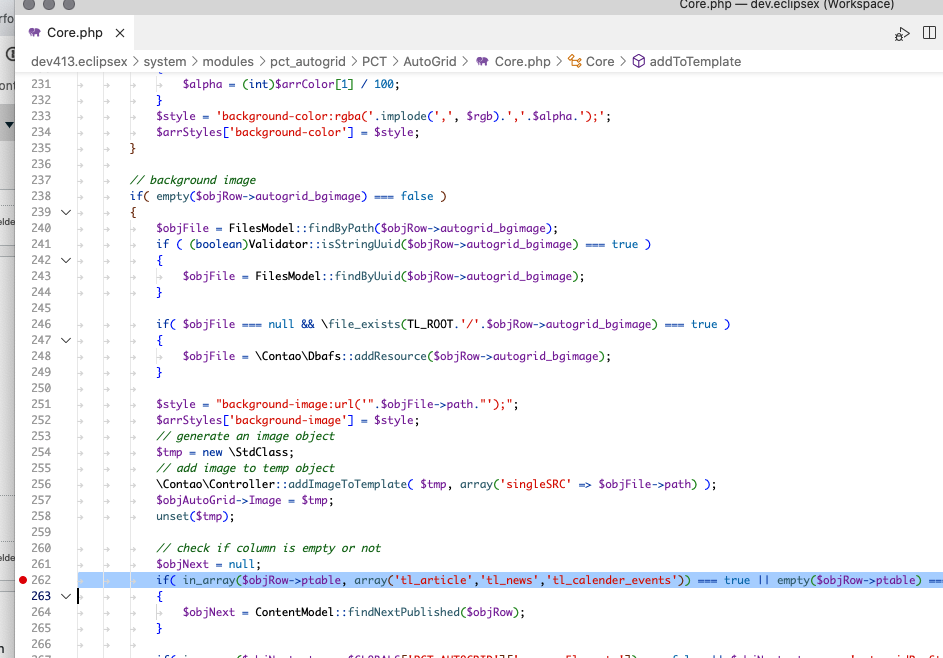Click the Run/Debug icon in editor toolbar
Viewport: 943px width, 658px height.
902,34
